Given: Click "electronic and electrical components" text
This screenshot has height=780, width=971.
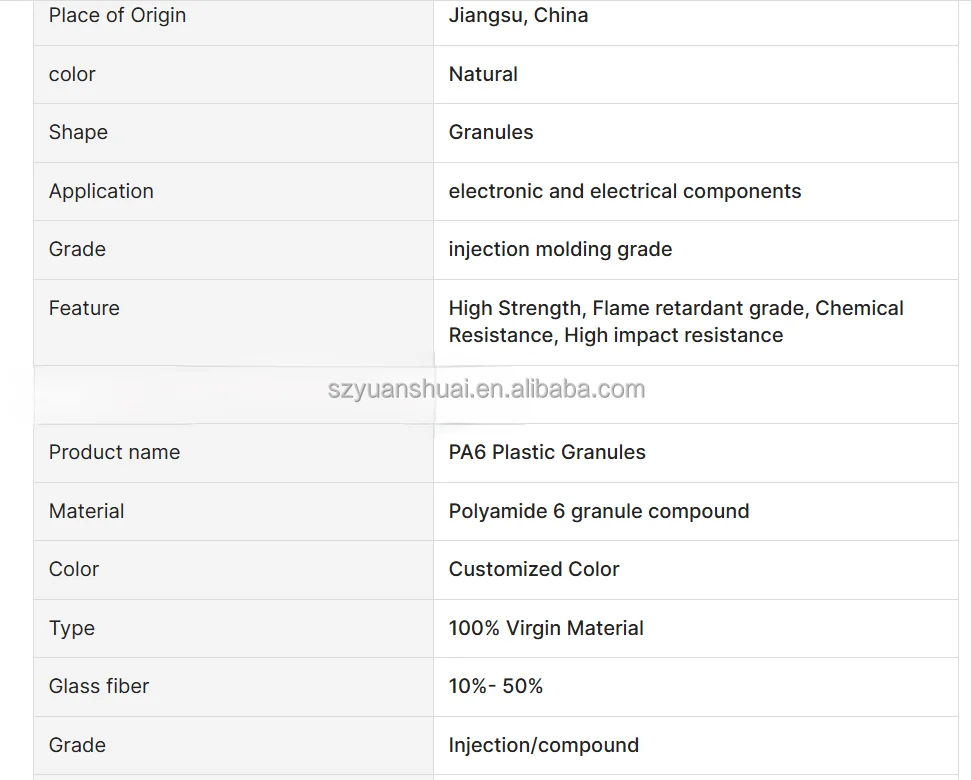Looking at the screenshot, I should [x=625, y=191].
